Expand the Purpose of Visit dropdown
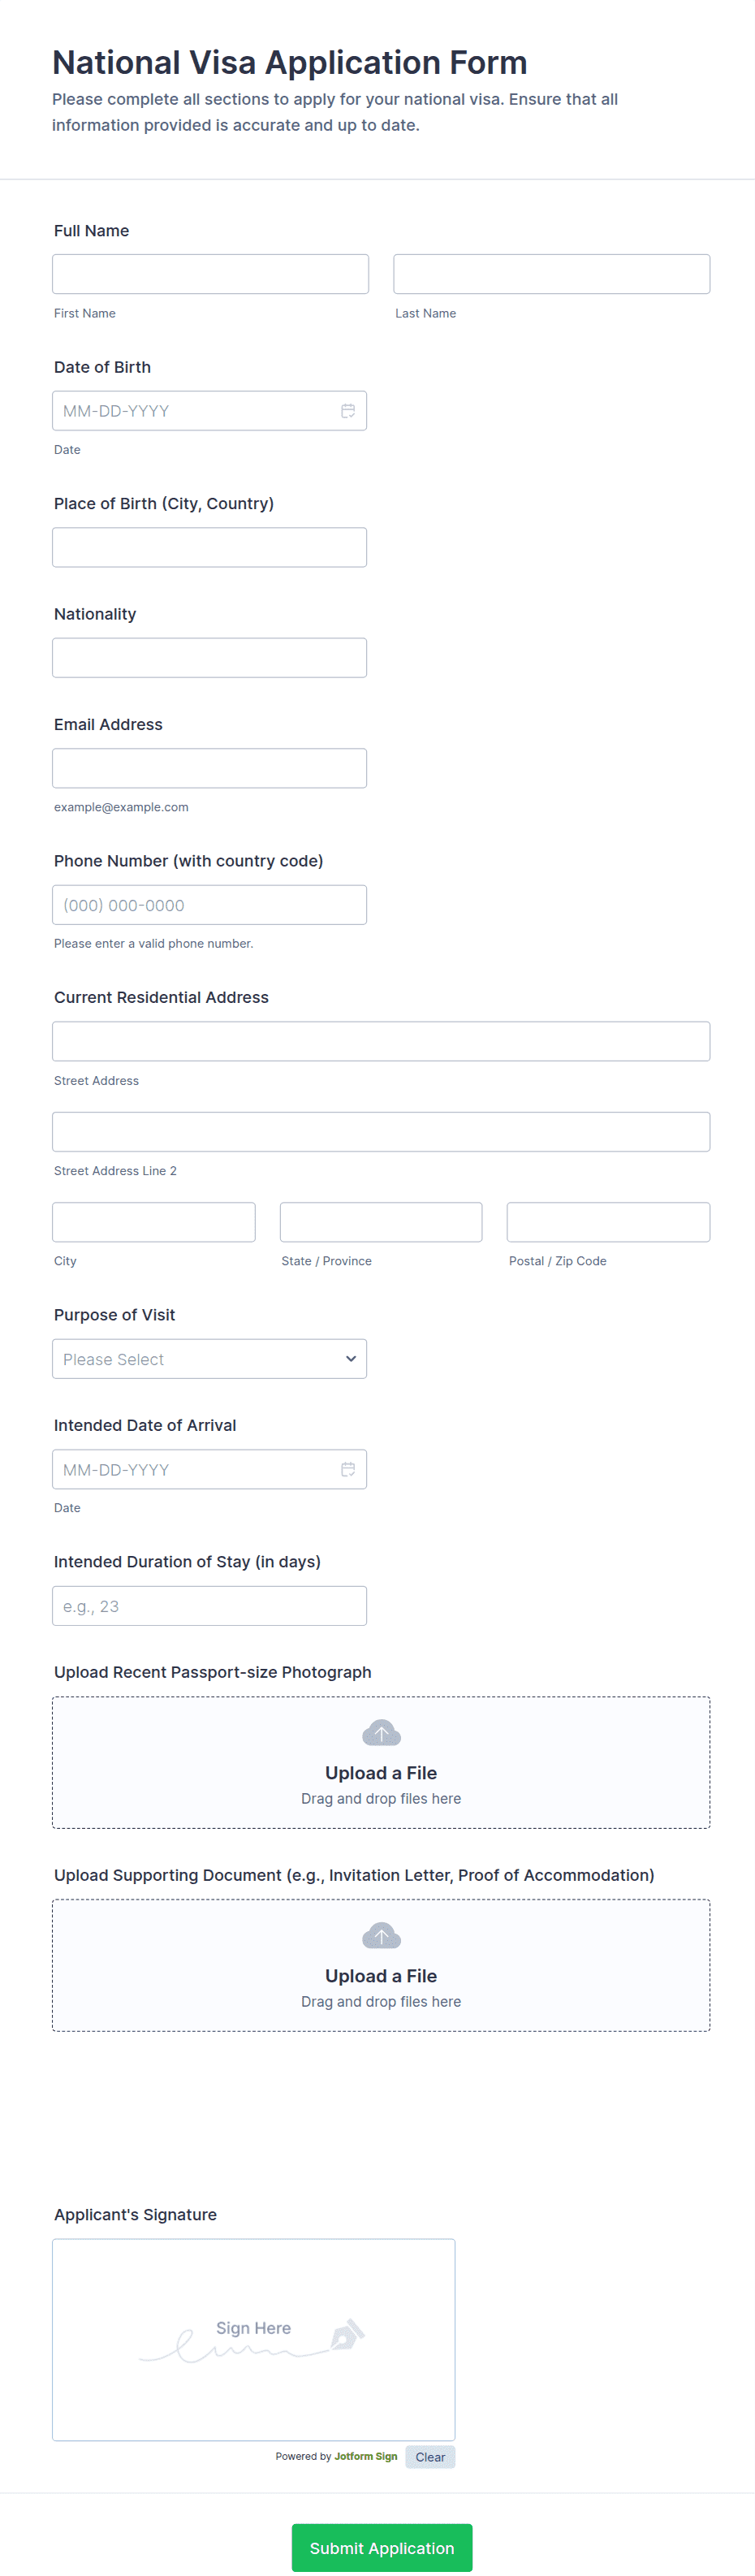Viewport: 755px width, 2576px height. click(x=209, y=1359)
